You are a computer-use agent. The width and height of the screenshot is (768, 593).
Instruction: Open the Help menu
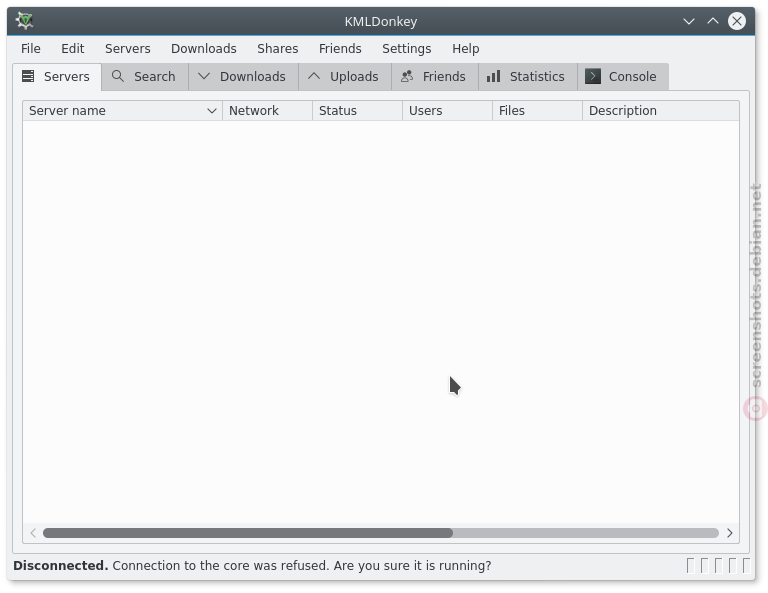(465, 48)
